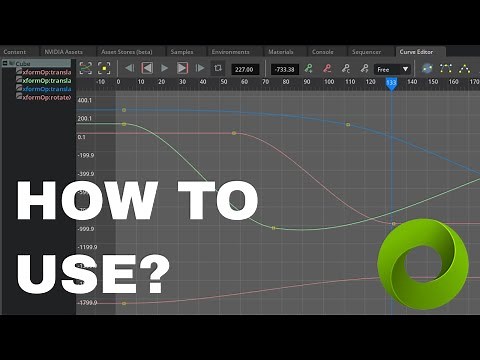
Task: Select the pink curve keyframe near frame 55
Action: pos(234,133)
